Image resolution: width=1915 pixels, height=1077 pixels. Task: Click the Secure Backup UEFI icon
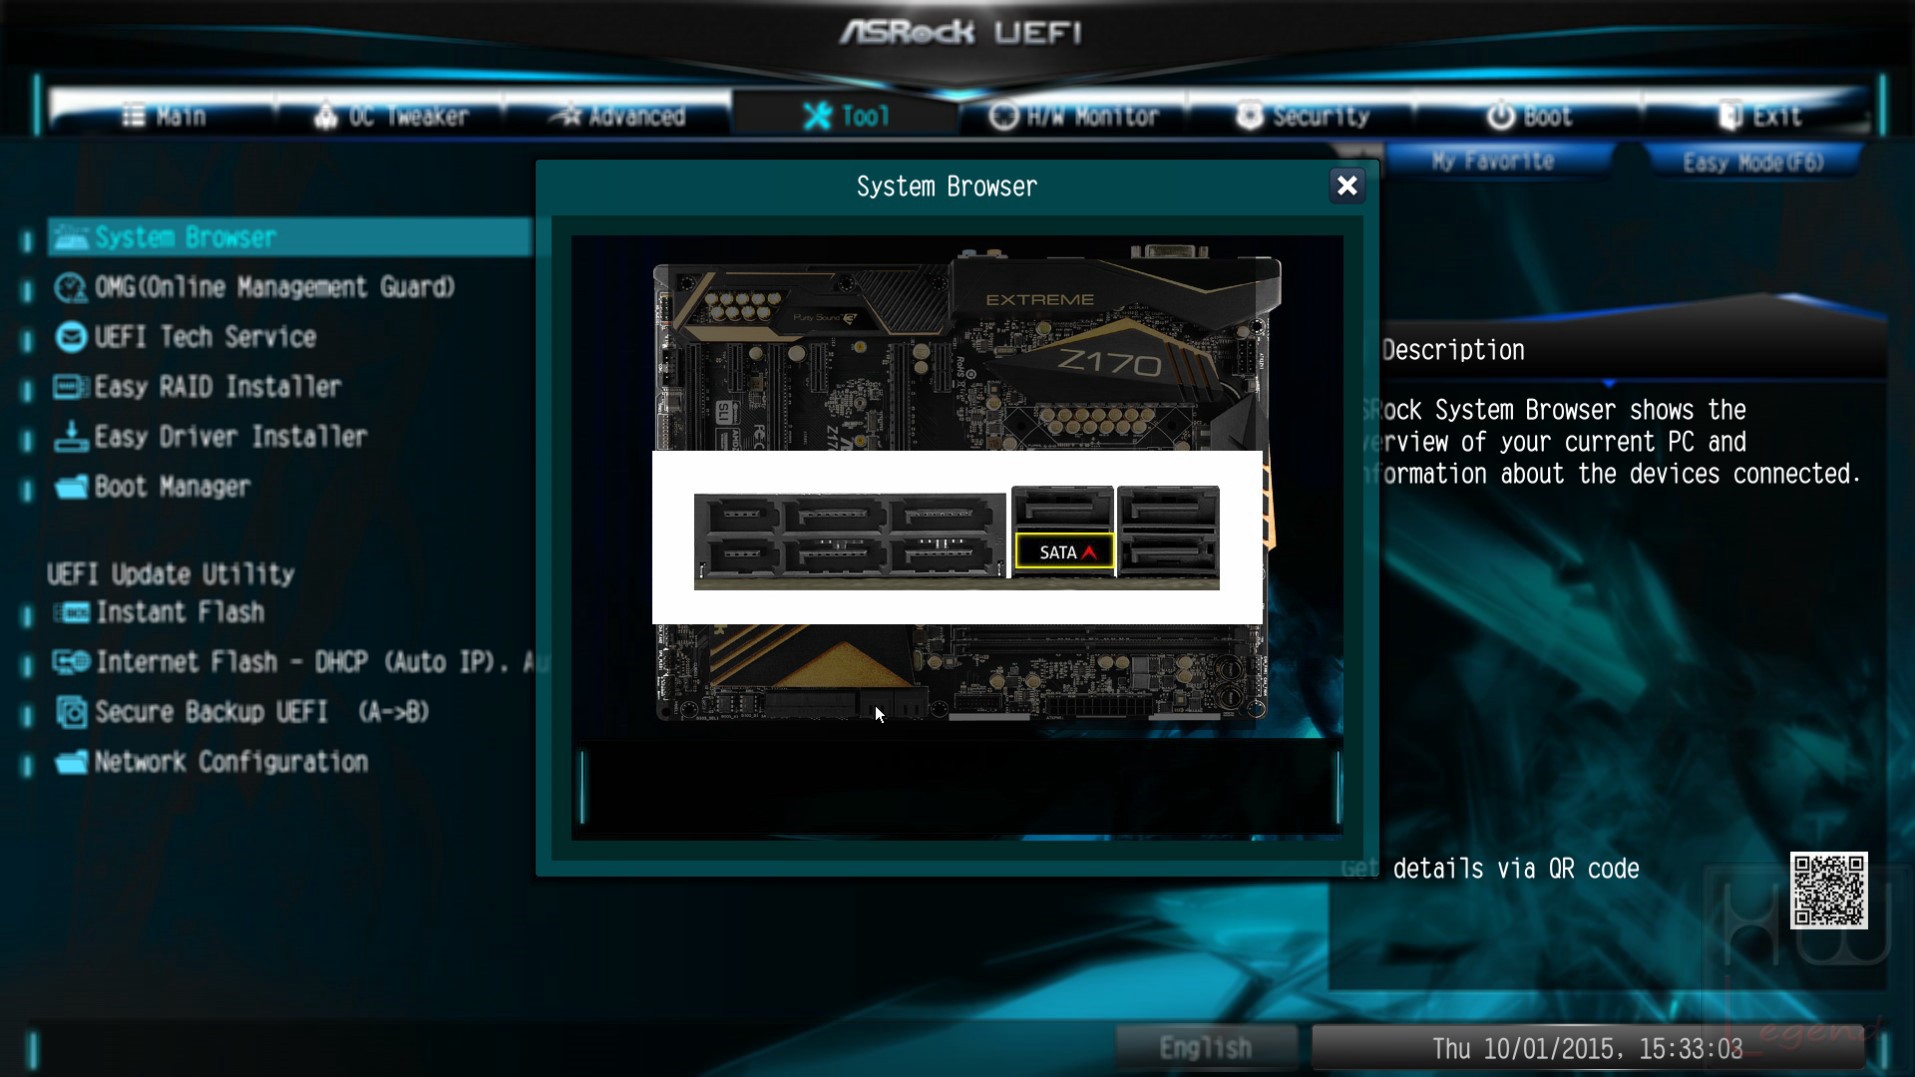click(x=71, y=712)
